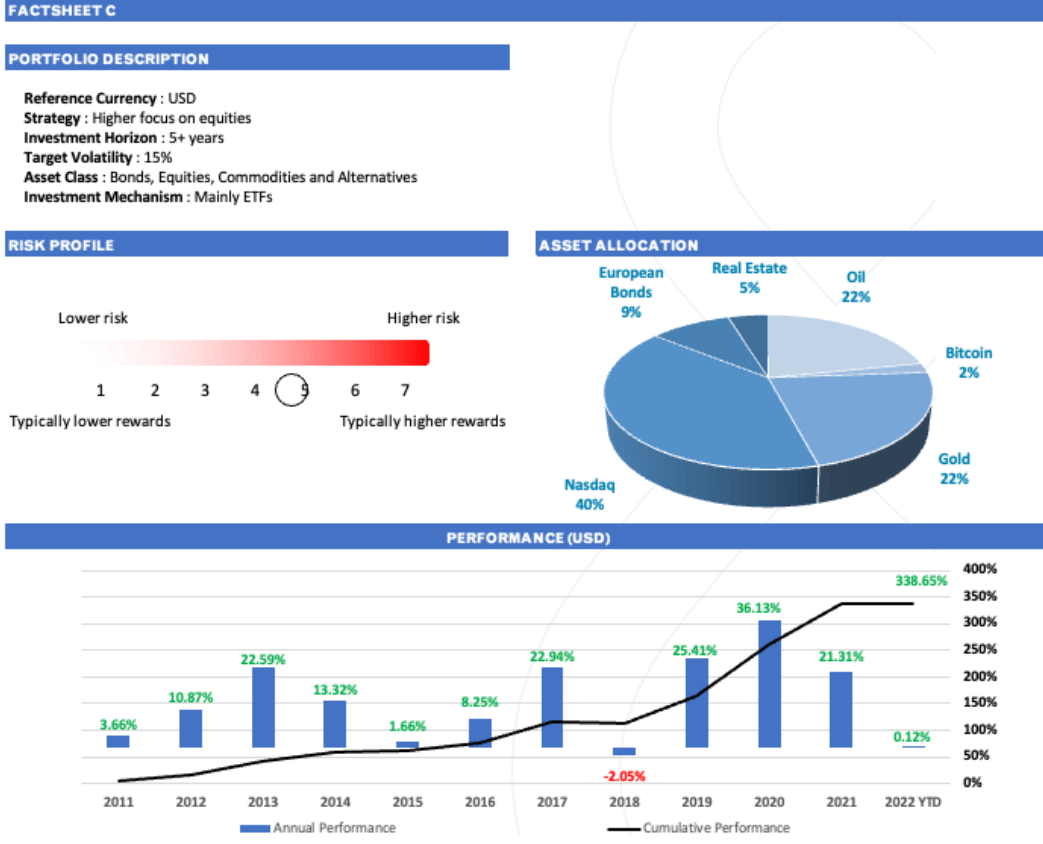The height and width of the screenshot is (844, 1043).
Task: Select the Investment Horizon 5+ years line
Action: (124, 138)
